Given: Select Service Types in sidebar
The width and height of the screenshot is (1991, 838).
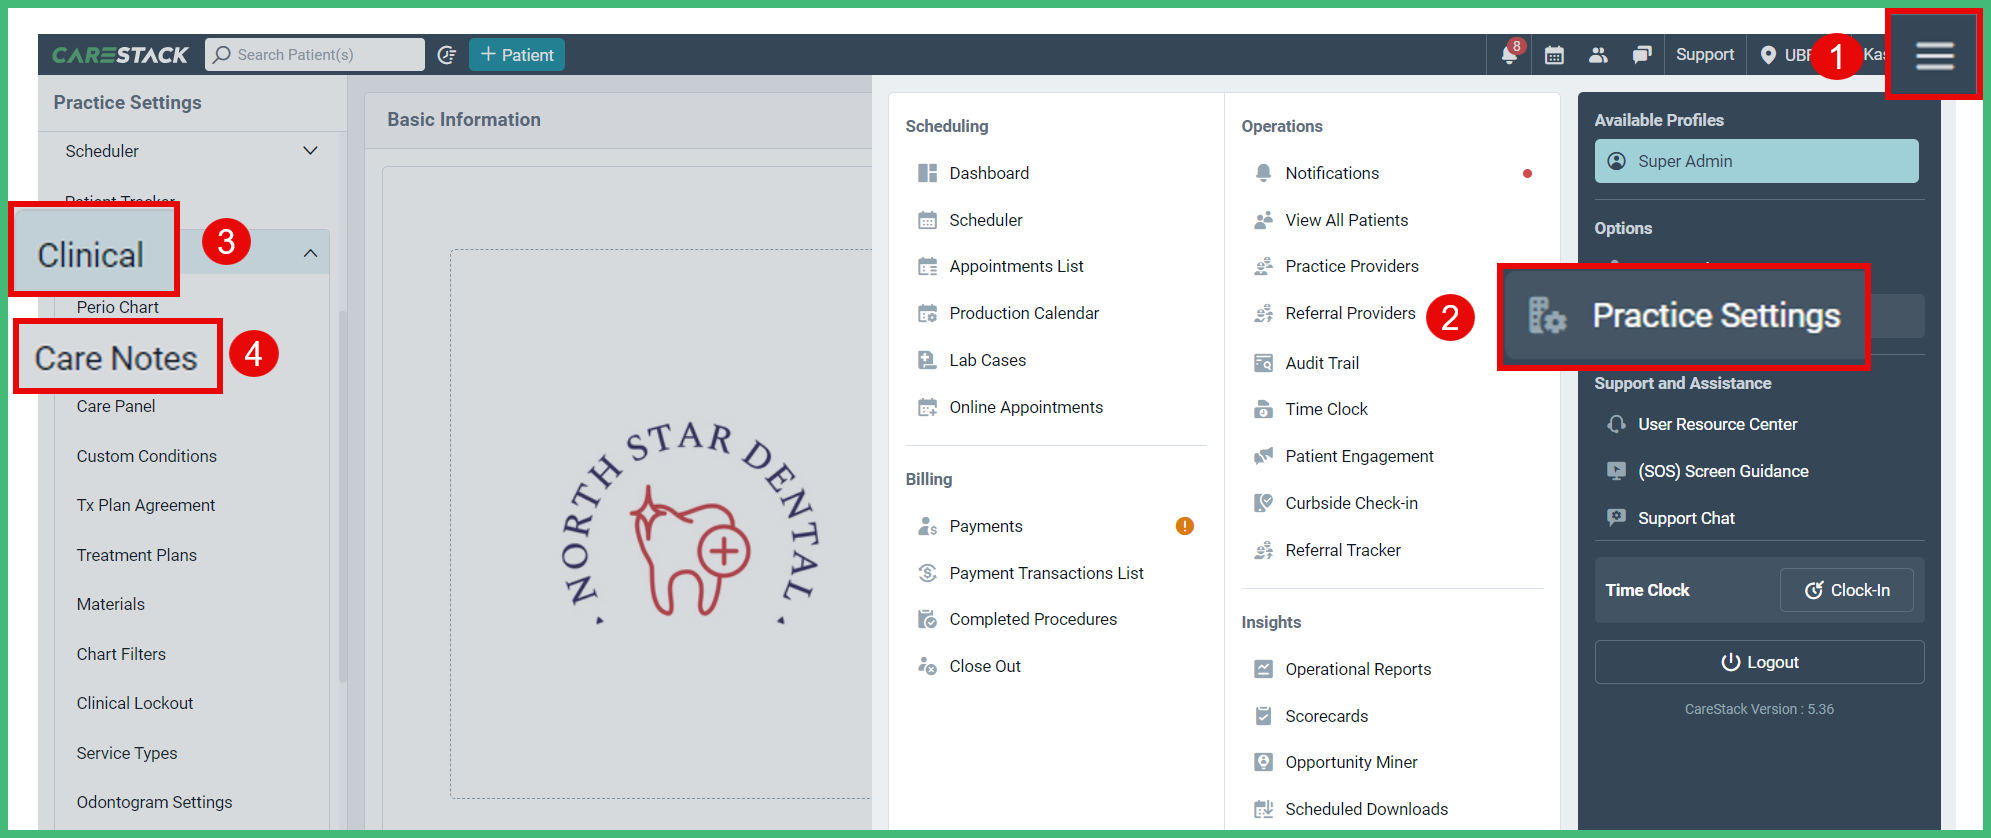Looking at the screenshot, I should click(127, 753).
